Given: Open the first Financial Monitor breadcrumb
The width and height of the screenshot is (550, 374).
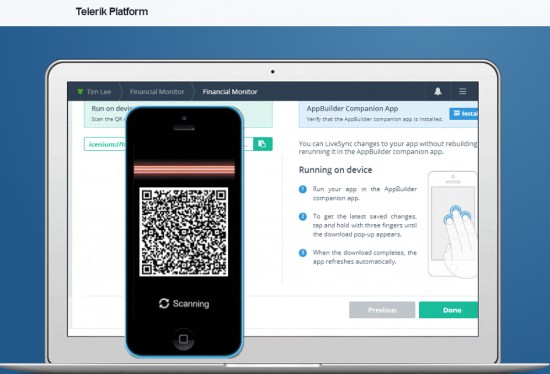Looking at the screenshot, I should click(x=157, y=92).
